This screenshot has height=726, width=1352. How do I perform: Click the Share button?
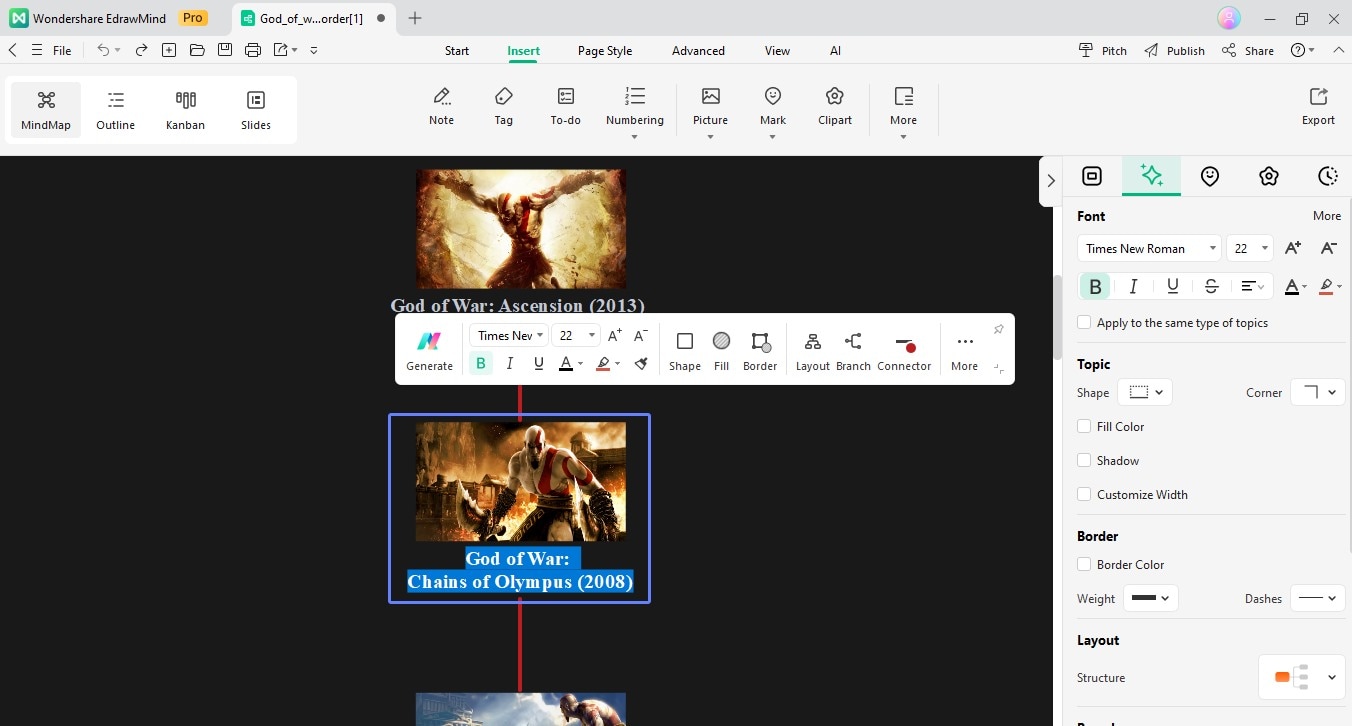point(1248,51)
